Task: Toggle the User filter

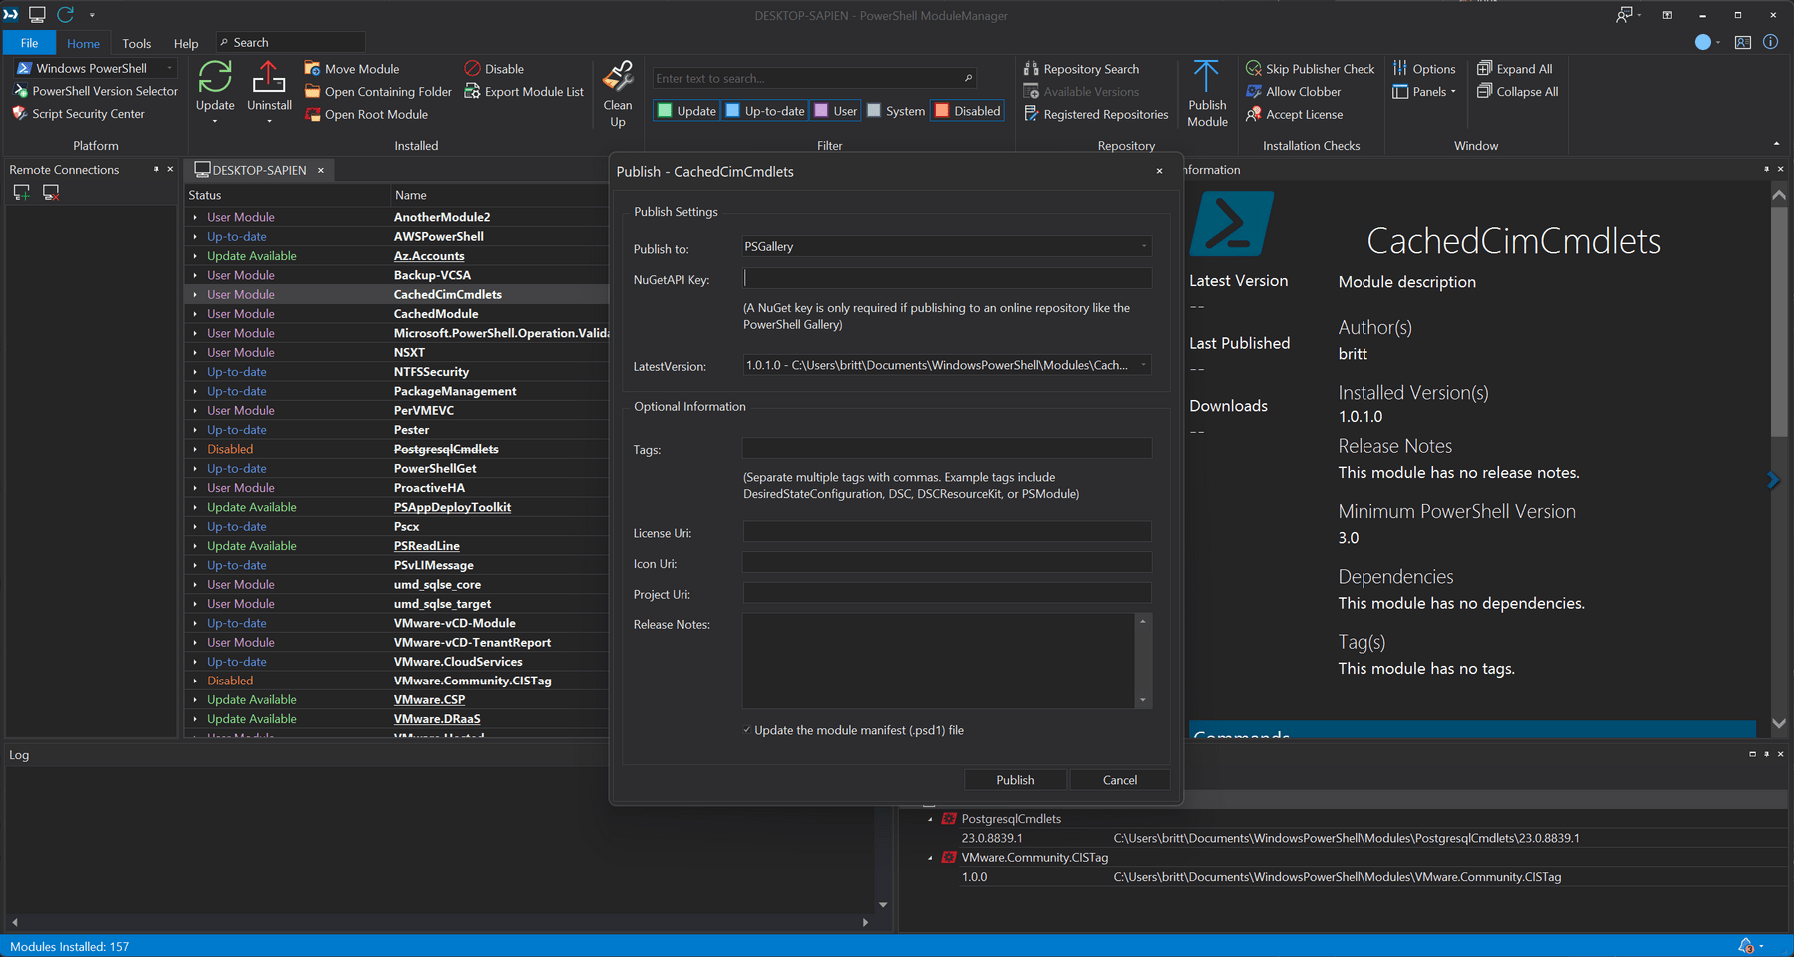Action: click(836, 111)
